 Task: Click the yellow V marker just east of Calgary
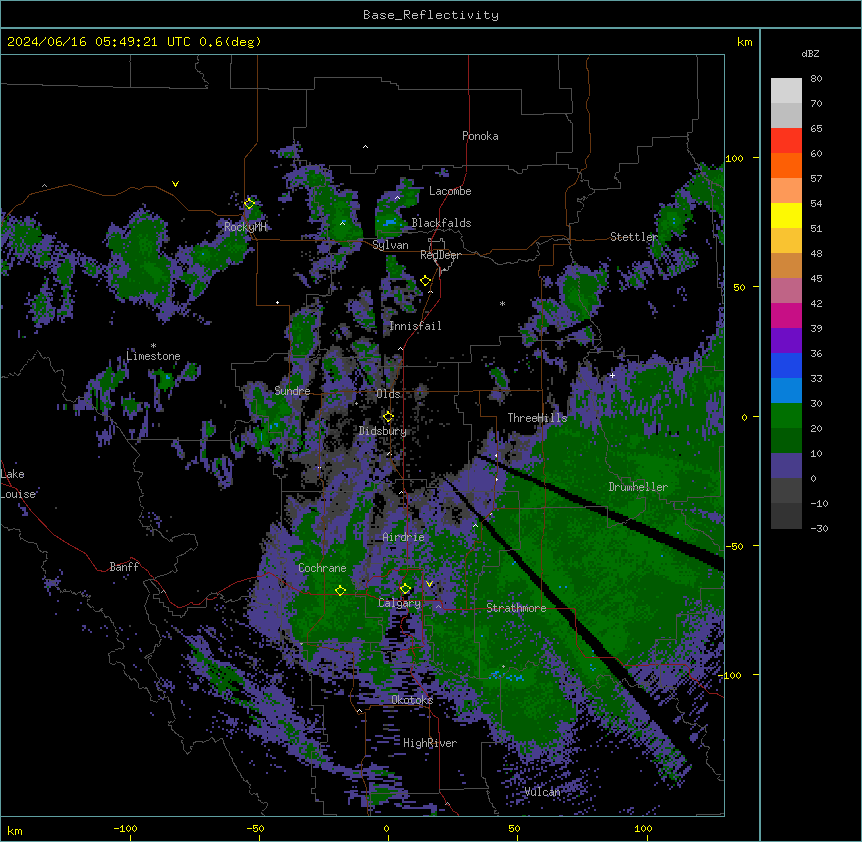tap(429, 584)
